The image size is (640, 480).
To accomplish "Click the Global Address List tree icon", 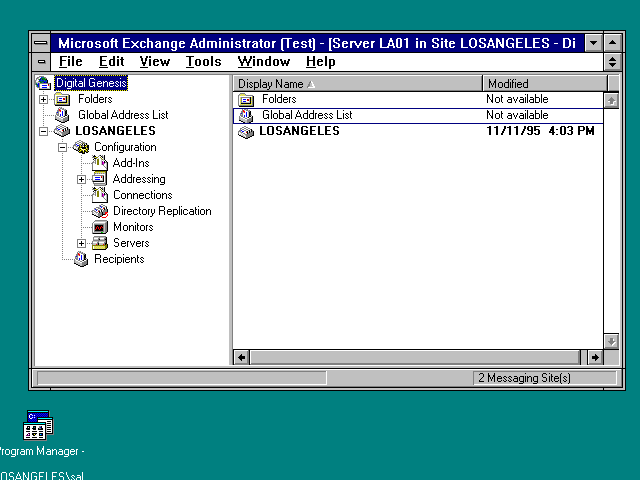I will click(x=62, y=115).
